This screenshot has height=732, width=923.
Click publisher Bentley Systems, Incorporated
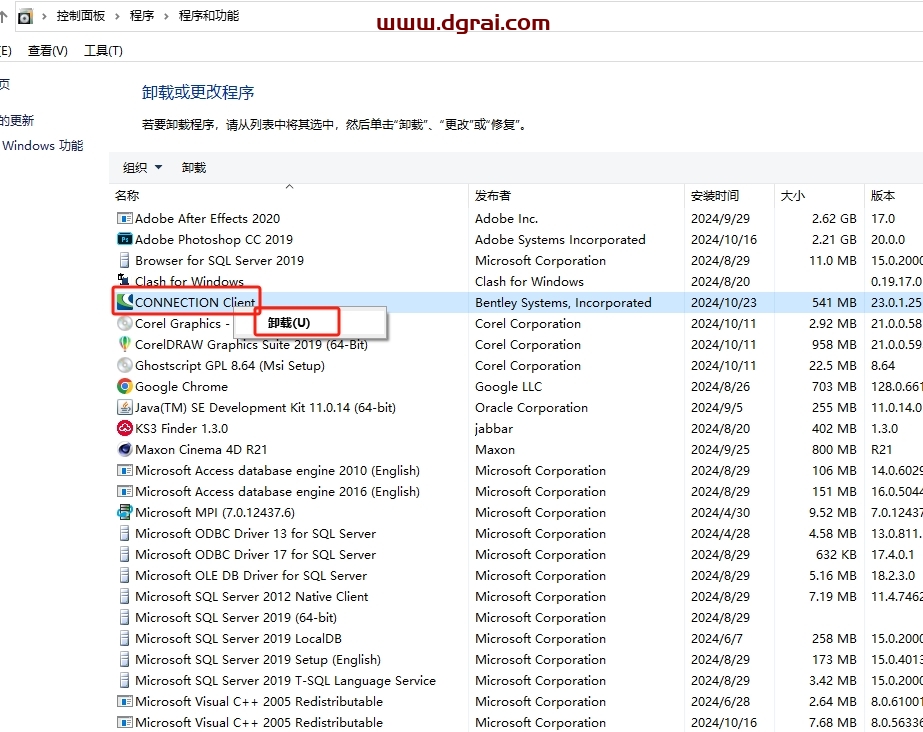point(563,302)
